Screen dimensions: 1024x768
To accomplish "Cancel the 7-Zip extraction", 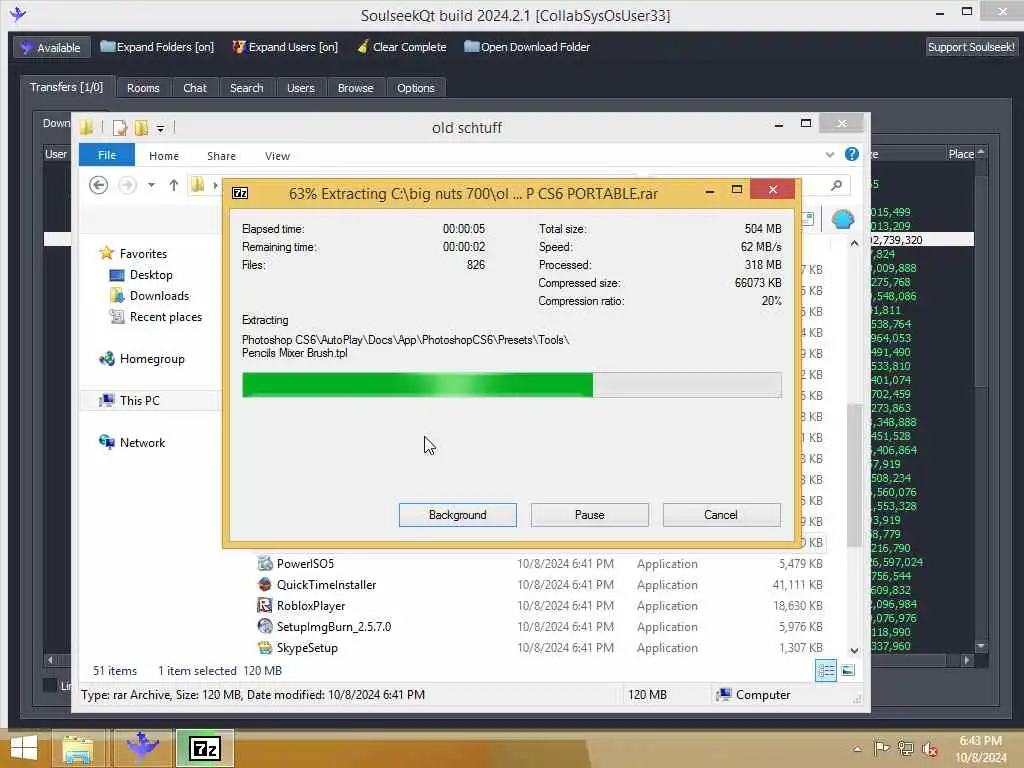I will tap(721, 515).
